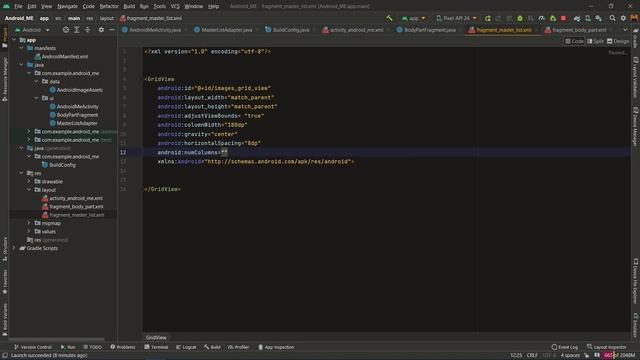
Task: Click the red Stop app button
Action: [x=564, y=18]
